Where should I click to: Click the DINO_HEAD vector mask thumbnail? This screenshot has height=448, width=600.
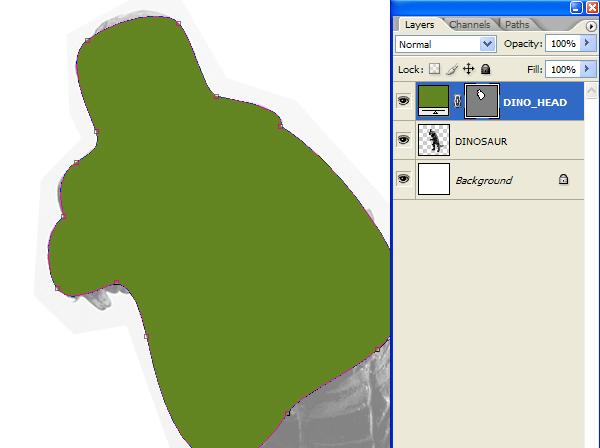pyautogui.click(x=481, y=101)
